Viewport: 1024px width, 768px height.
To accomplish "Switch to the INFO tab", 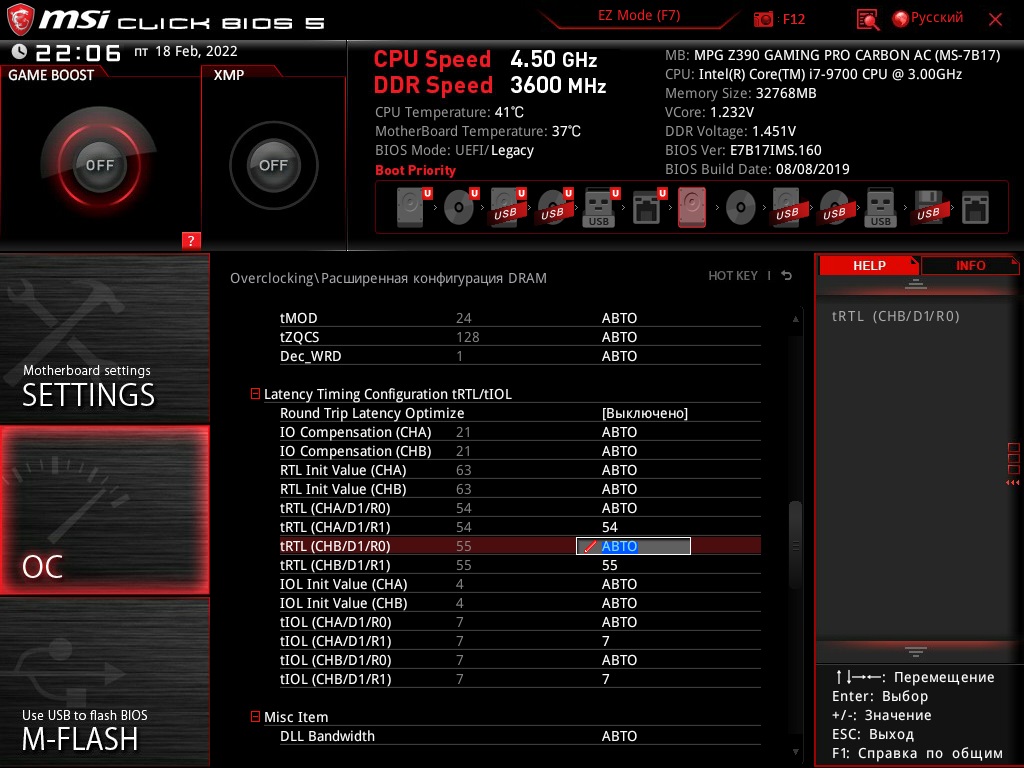I will 970,265.
